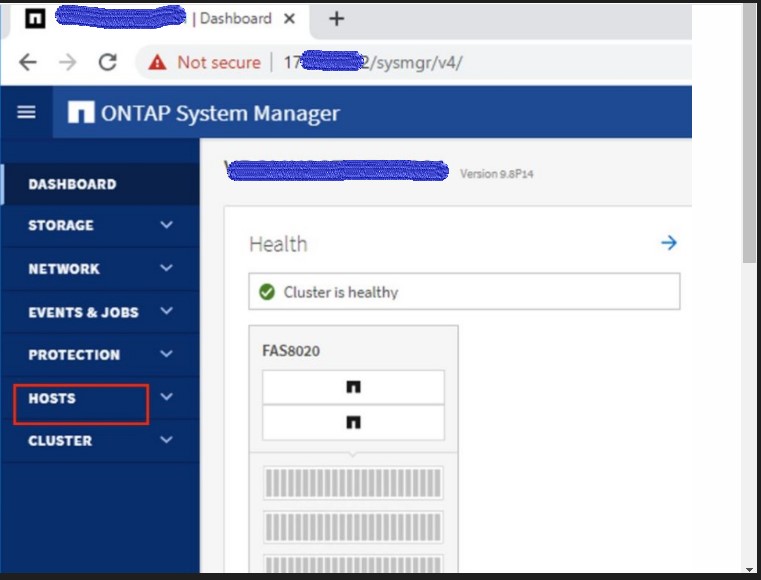Image resolution: width=761 pixels, height=580 pixels.
Task: Click the browser back arrow
Action: point(28,62)
